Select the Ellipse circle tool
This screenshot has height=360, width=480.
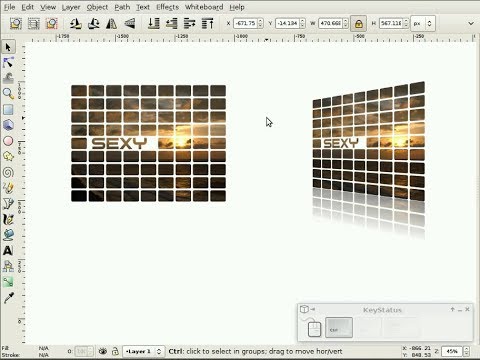[x=8, y=141]
